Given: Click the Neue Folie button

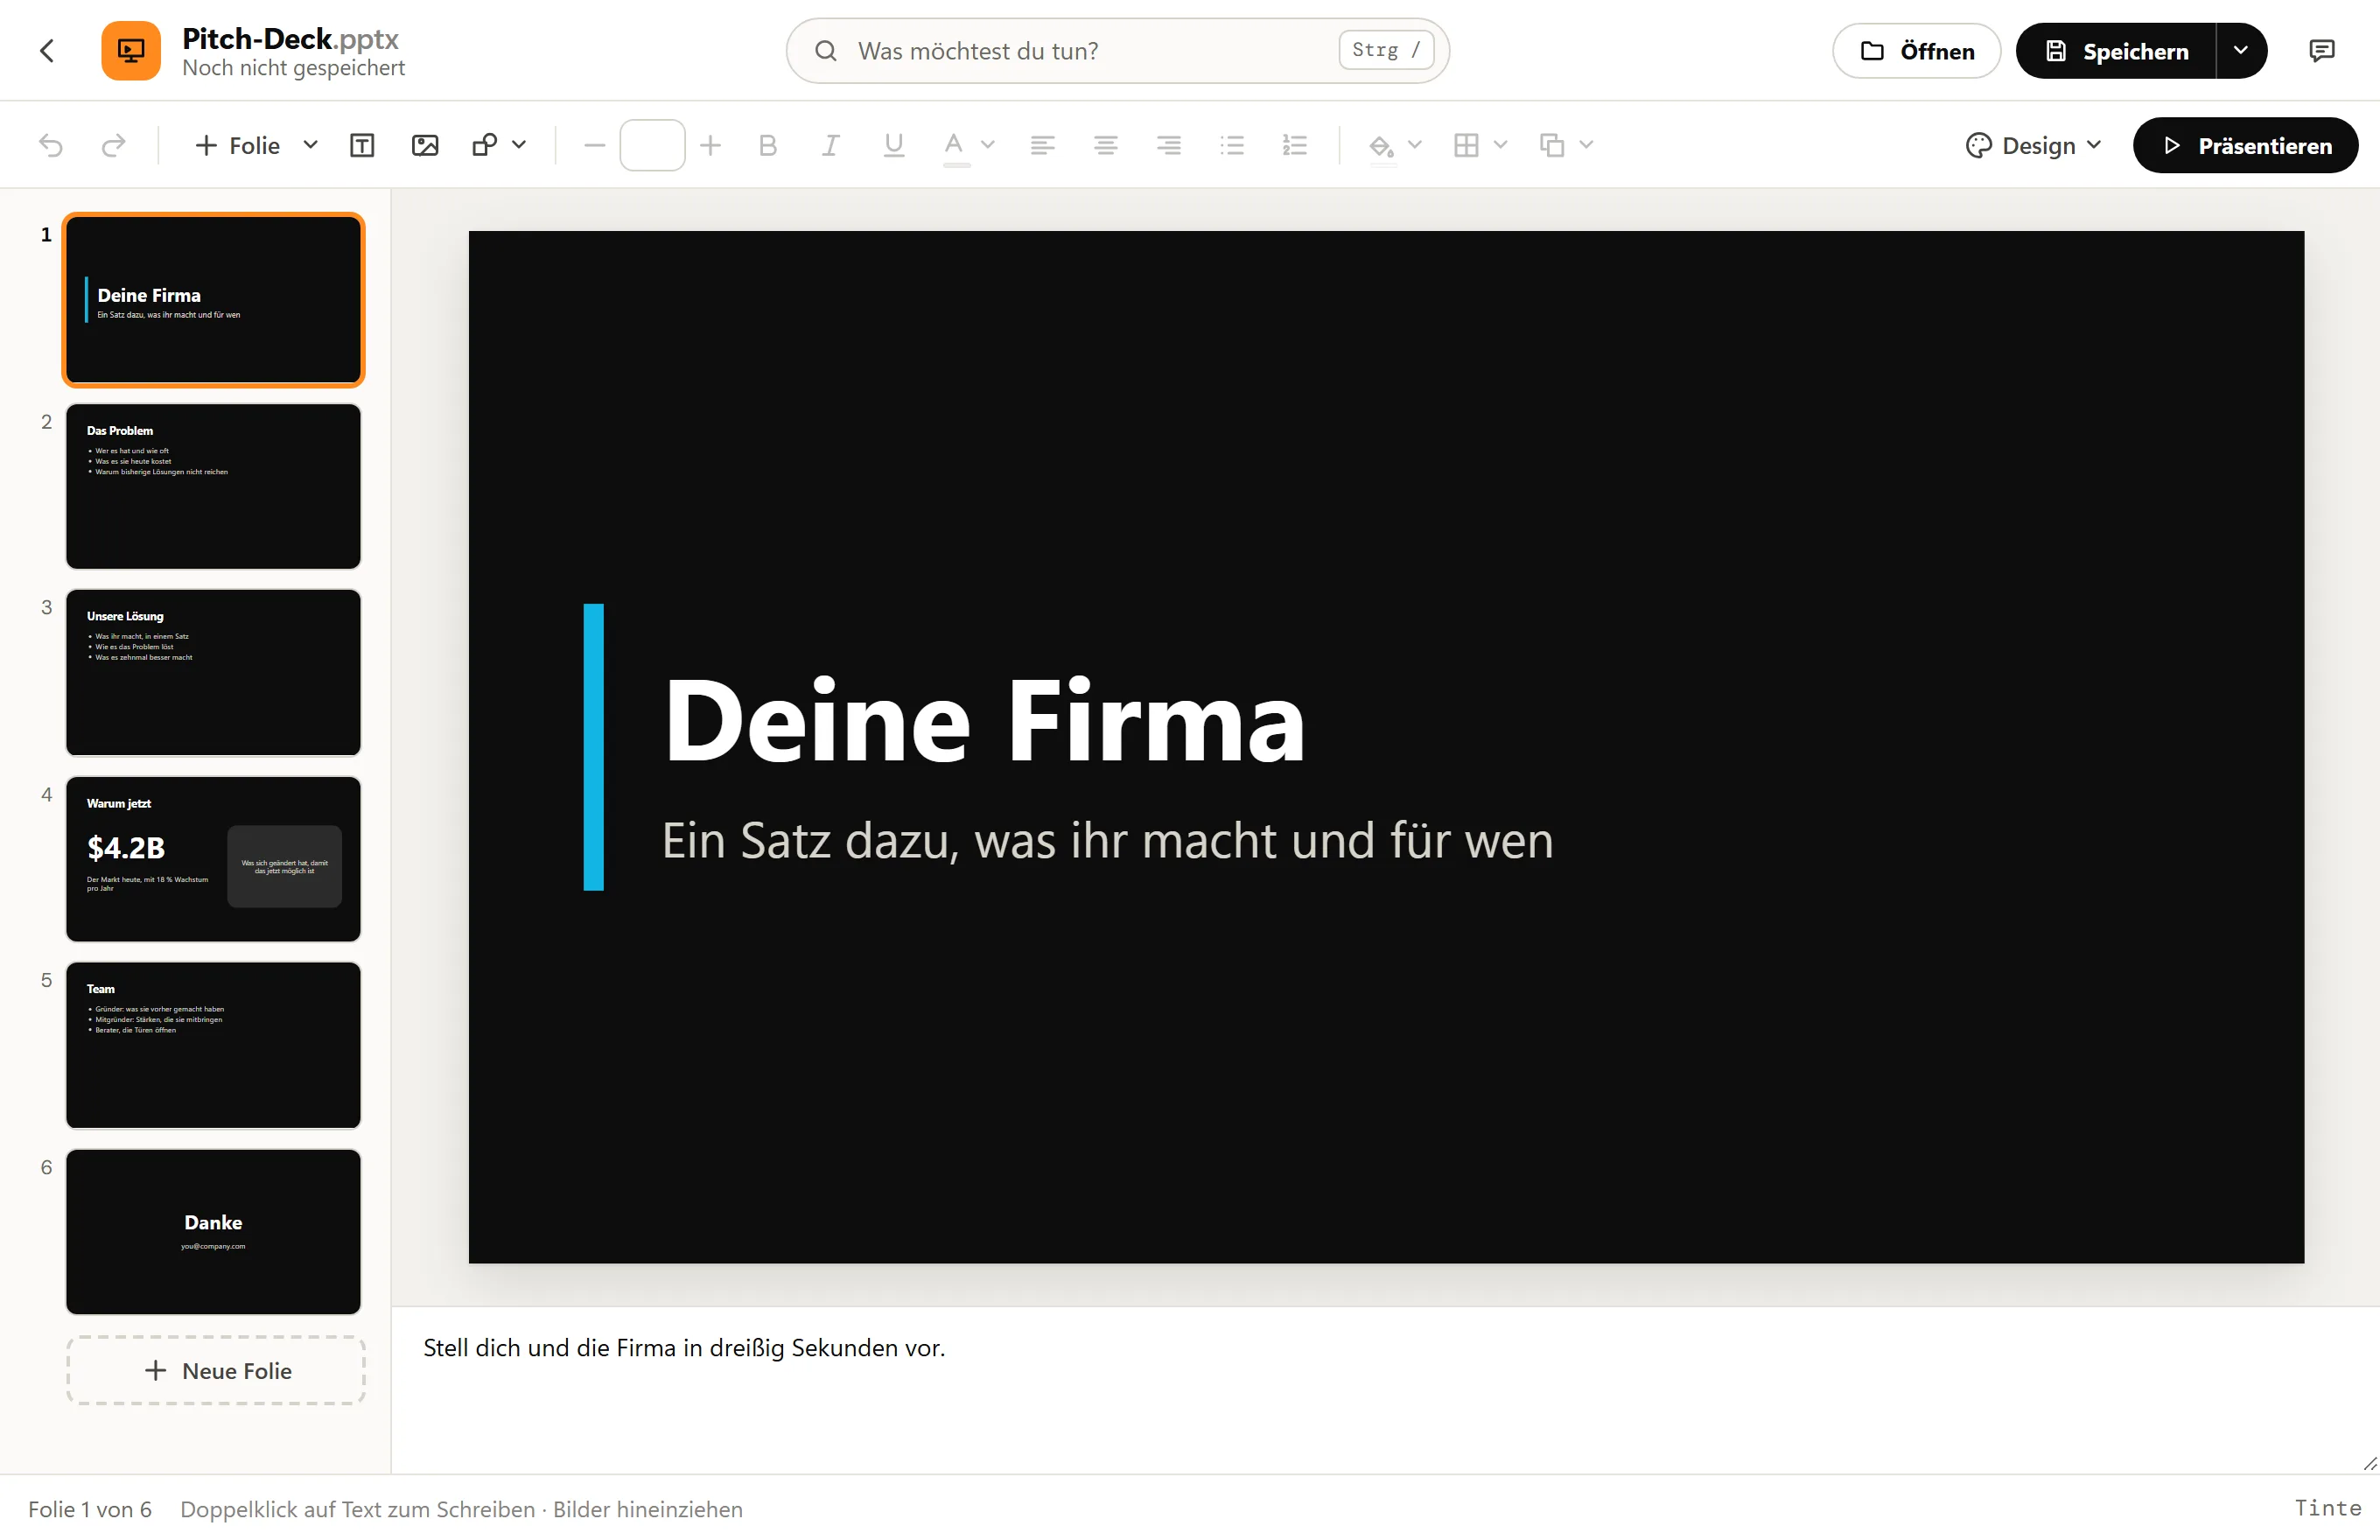Looking at the screenshot, I should pos(216,1371).
